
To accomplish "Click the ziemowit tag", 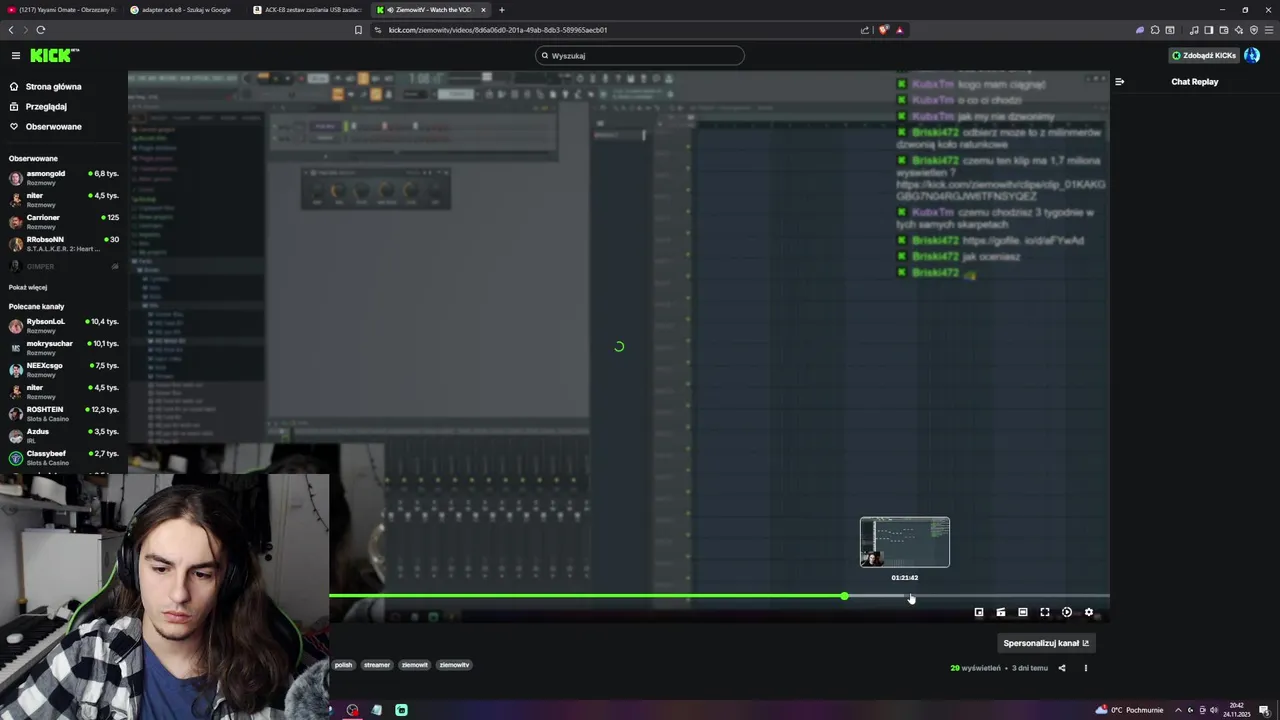I will (415, 665).
